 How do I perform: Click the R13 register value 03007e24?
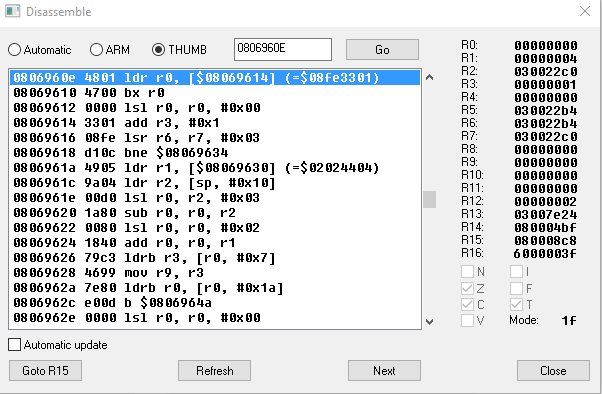pos(546,214)
